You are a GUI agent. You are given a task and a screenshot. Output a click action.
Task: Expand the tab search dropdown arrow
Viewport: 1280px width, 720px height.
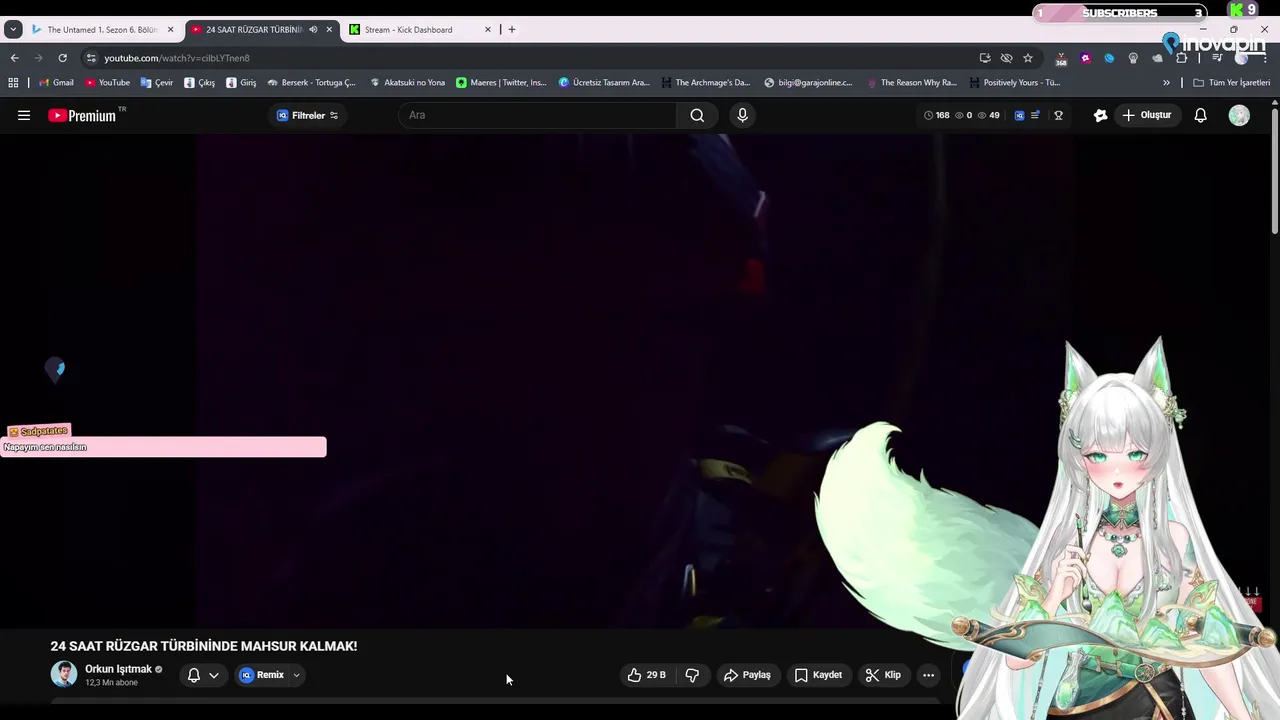point(13,30)
